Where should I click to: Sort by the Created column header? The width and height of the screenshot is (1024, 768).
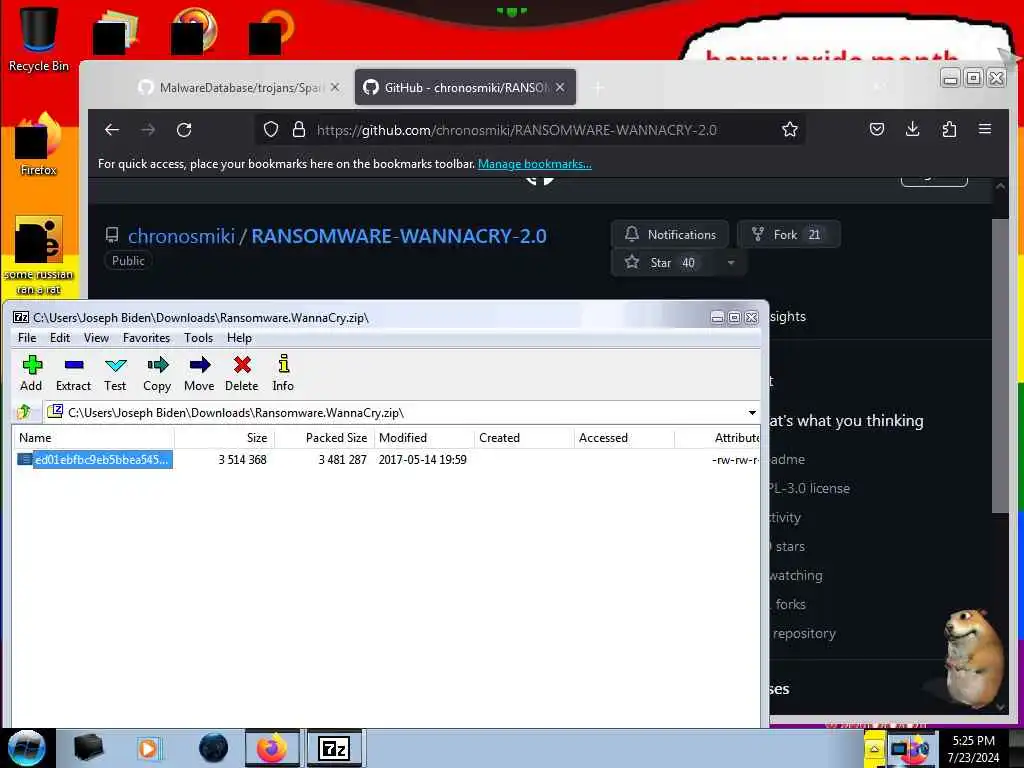tap(524, 438)
